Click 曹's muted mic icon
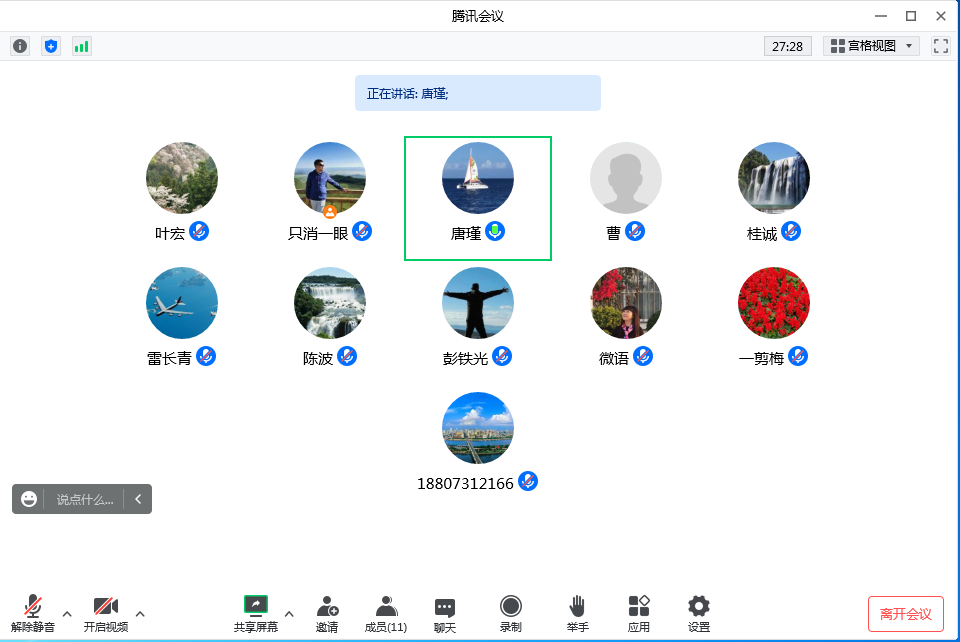Viewport: 960px width, 642px height. pos(635,231)
